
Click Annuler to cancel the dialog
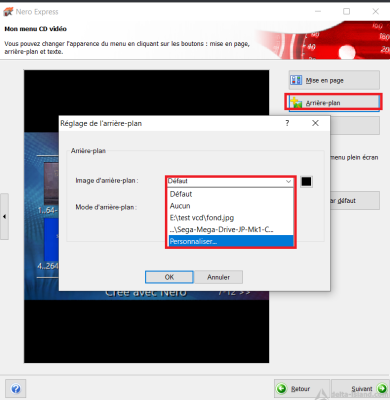[218, 277]
